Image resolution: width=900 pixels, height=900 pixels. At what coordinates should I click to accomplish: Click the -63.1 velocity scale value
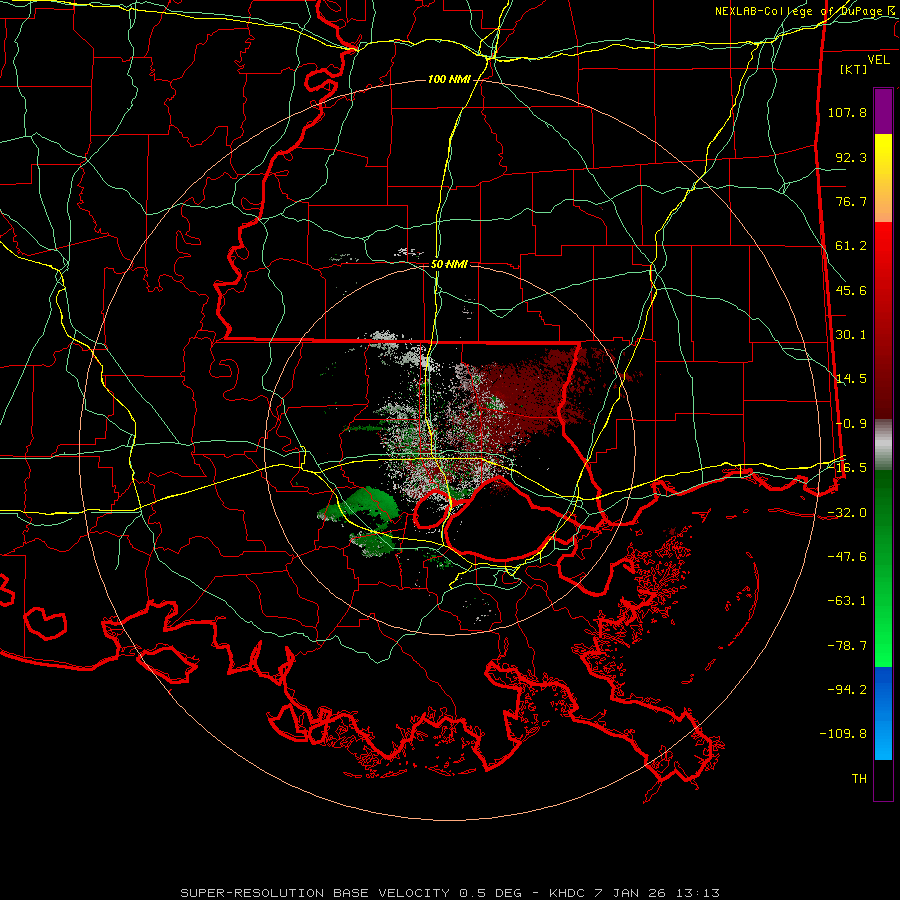coord(847,601)
